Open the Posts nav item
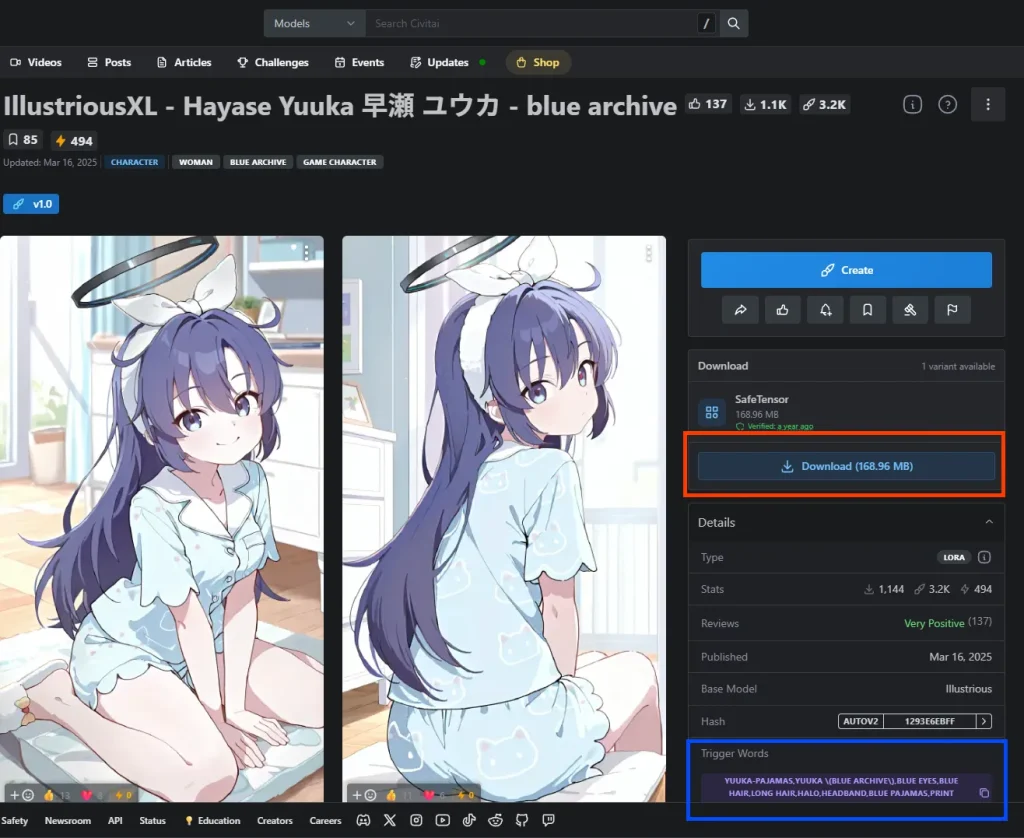 tap(109, 63)
